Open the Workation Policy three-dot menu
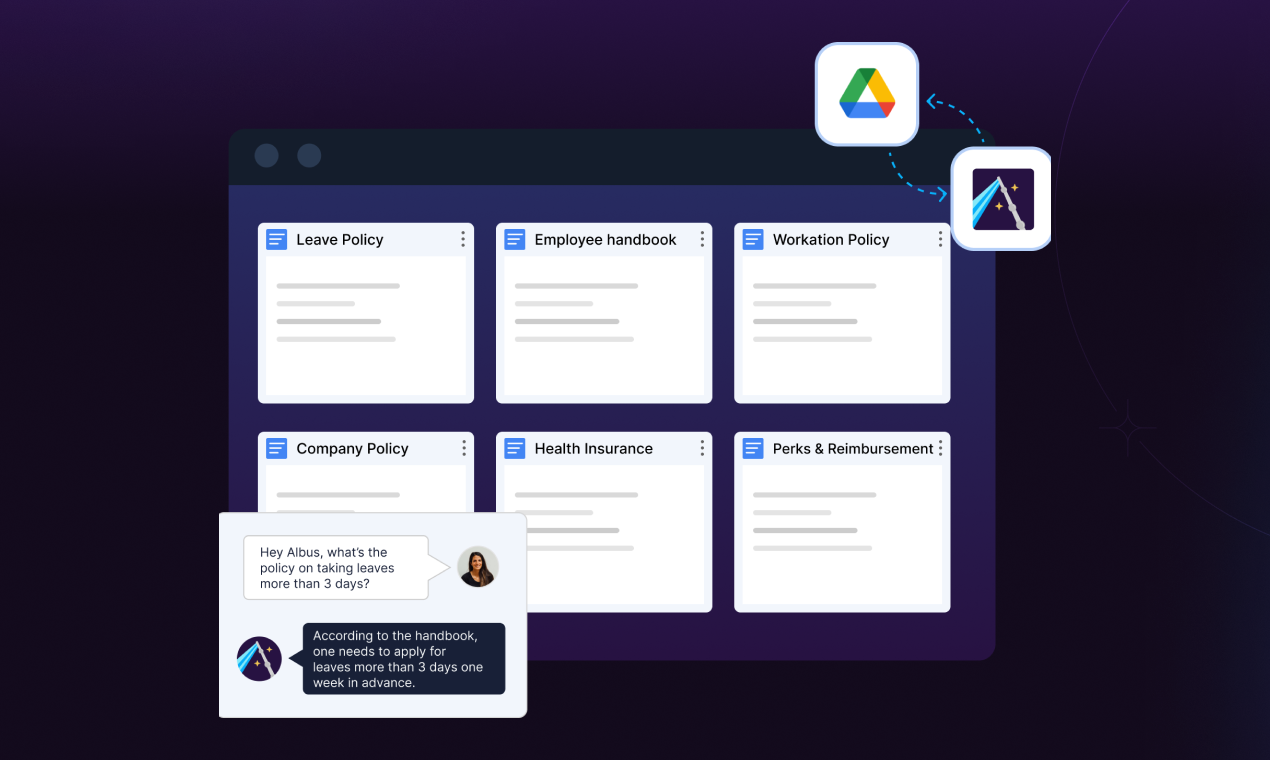The width and height of the screenshot is (1270, 760). [x=940, y=239]
